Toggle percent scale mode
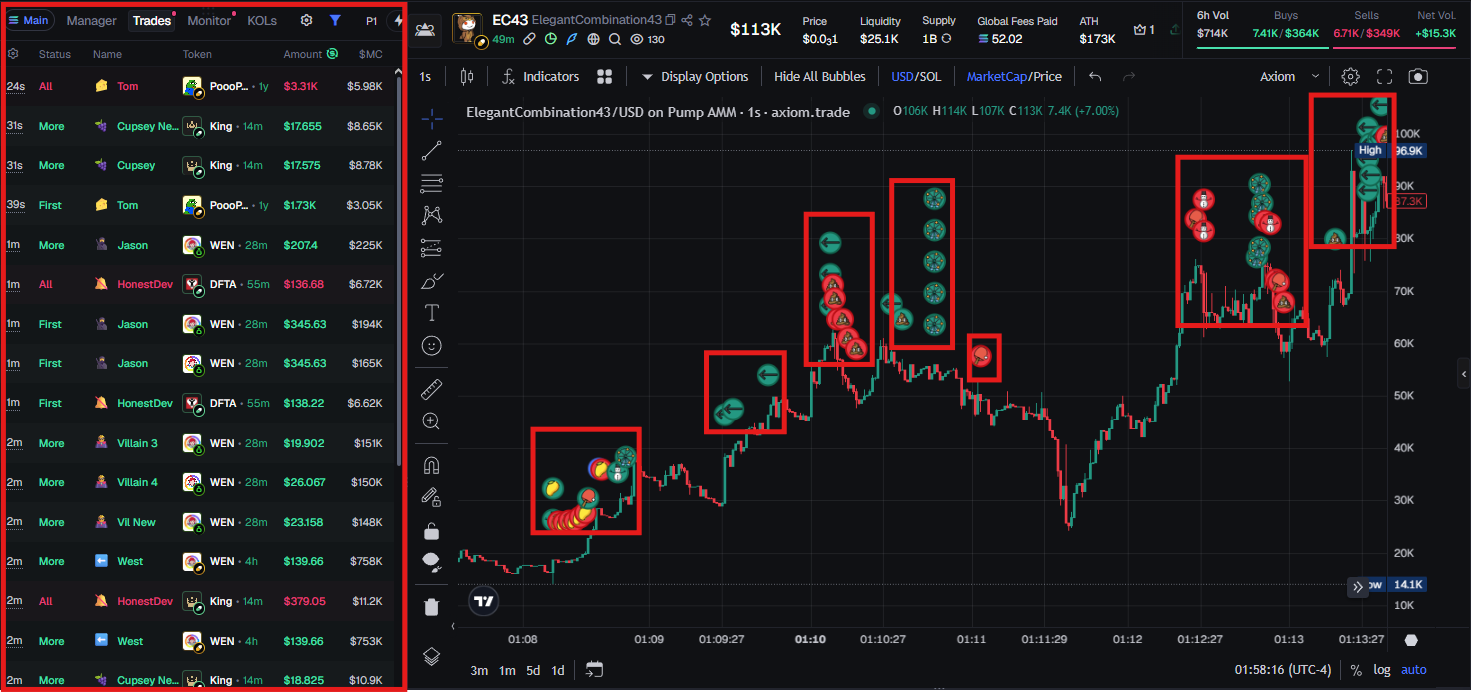 coord(1356,670)
